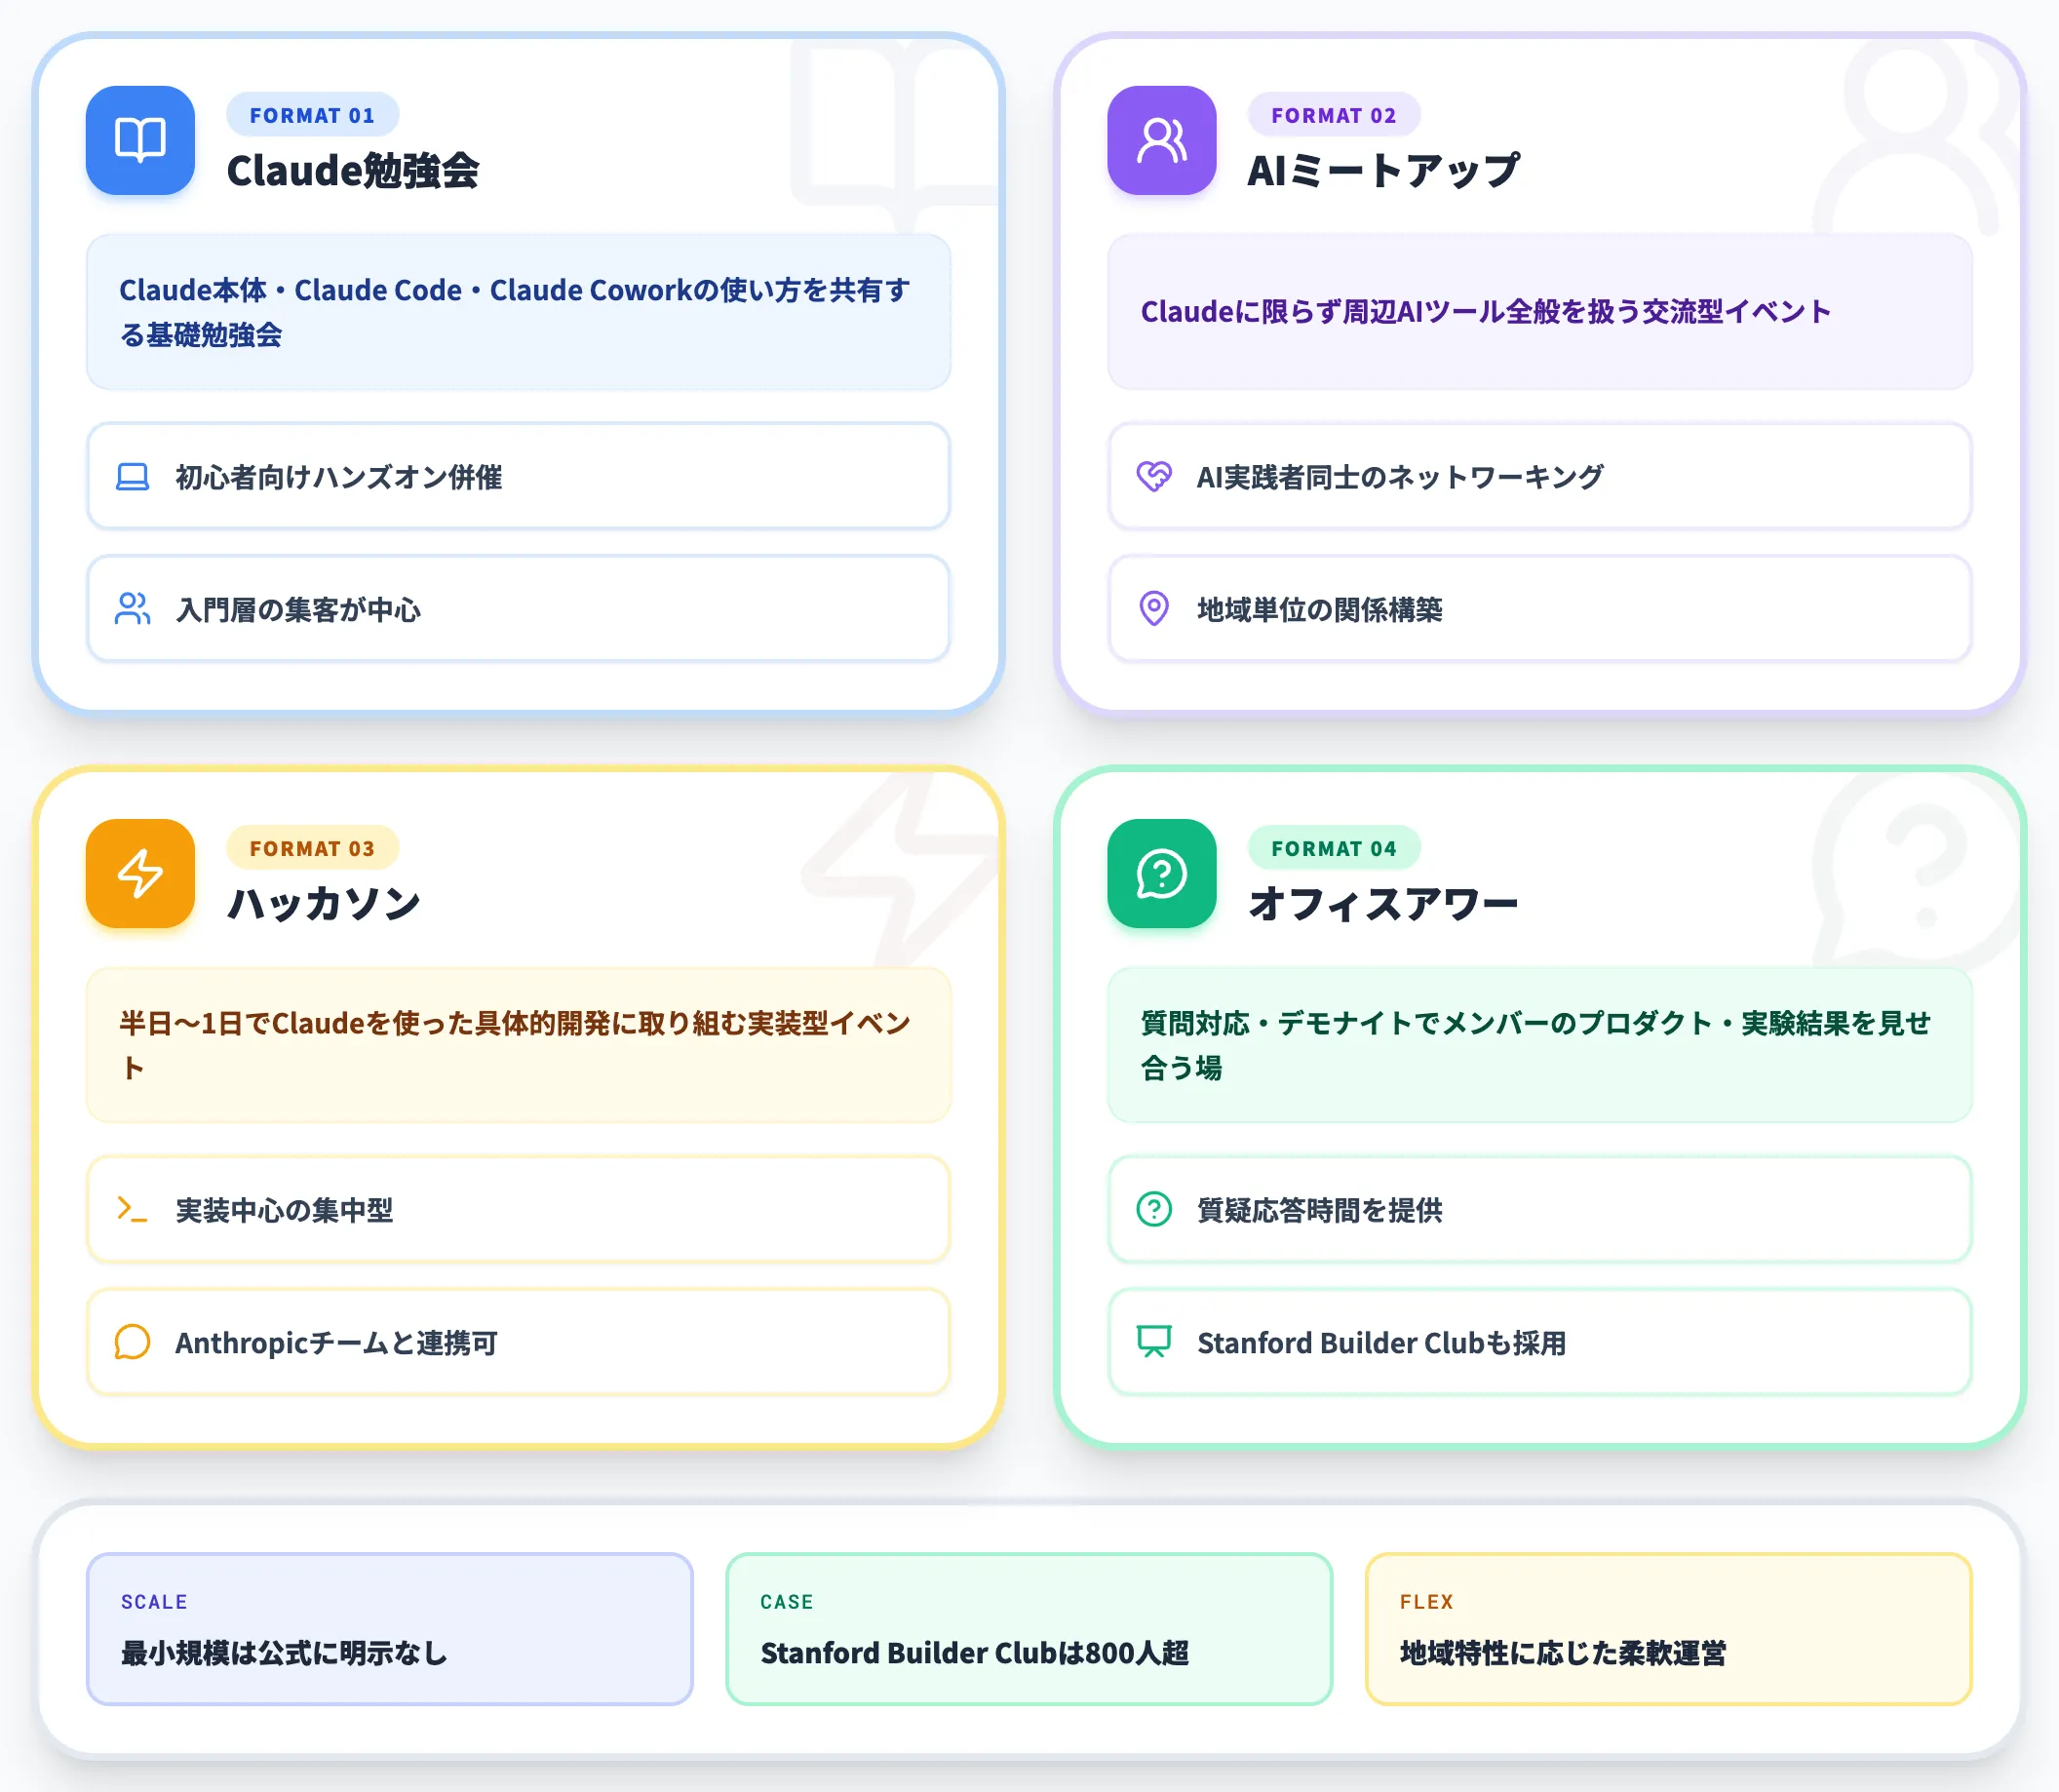Screen dimensions: 2059x1792
Task: Click the FLEX label in the bottom row
Action: click(1426, 1602)
